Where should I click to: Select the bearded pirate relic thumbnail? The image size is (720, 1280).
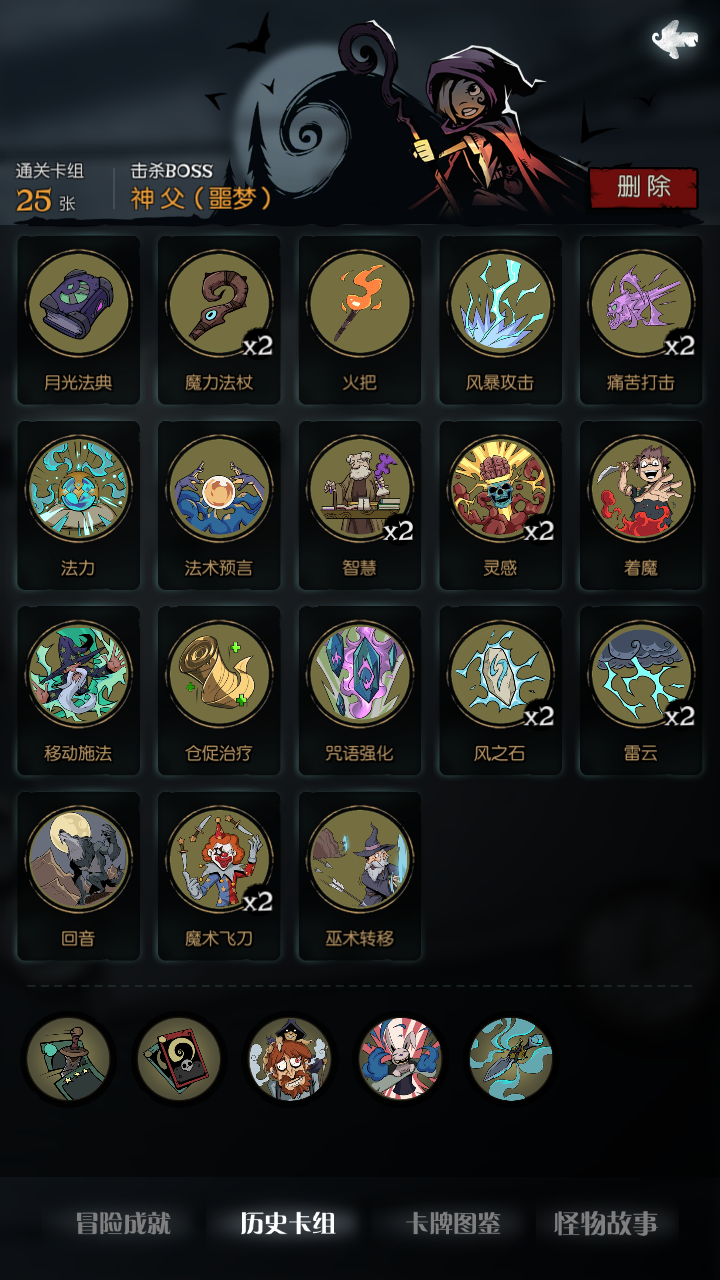[x=289, y=1059]
